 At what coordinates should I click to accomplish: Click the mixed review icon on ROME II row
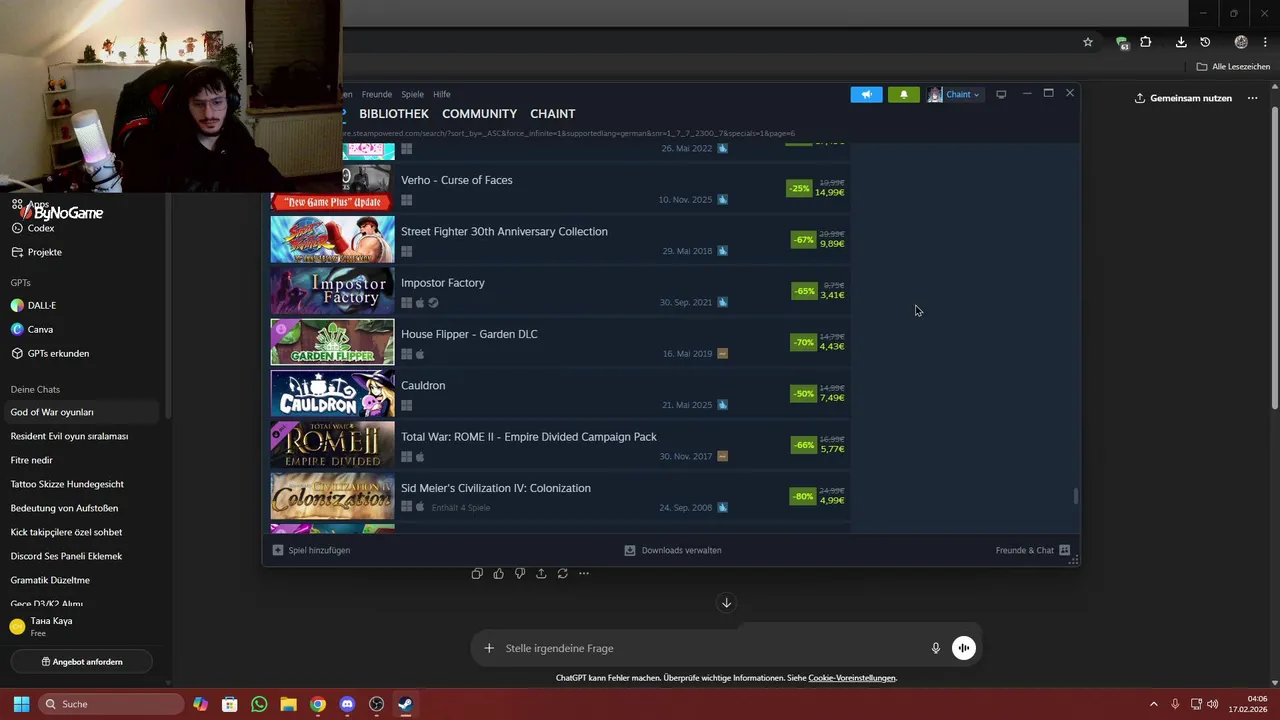click(x=723, y=456)
